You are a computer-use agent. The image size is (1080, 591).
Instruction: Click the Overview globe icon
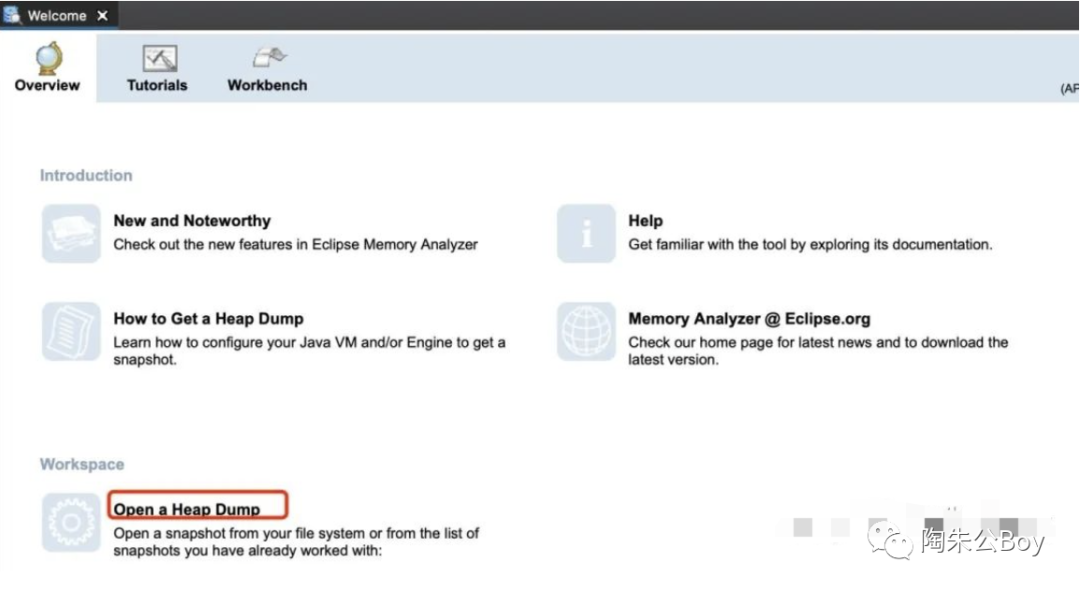(x=49, y=58)
